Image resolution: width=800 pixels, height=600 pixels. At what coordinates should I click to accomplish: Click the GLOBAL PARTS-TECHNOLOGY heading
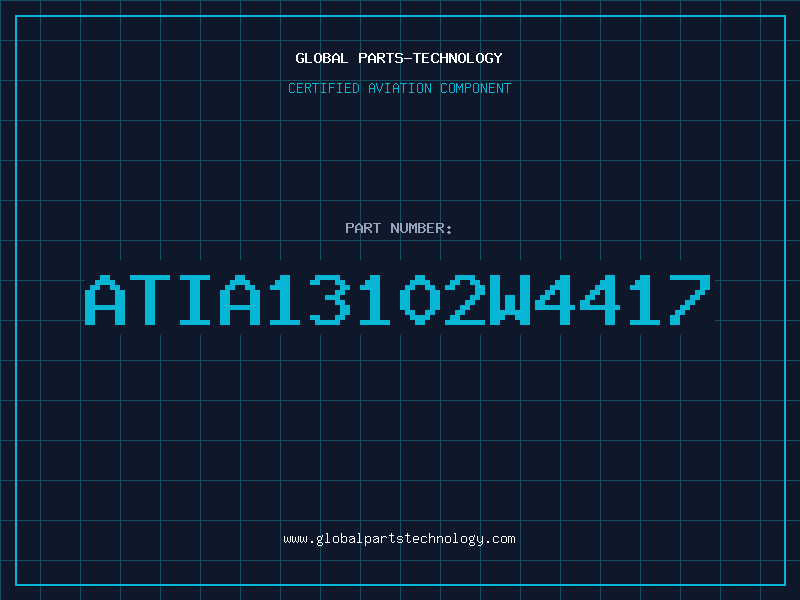click(399, 58)
